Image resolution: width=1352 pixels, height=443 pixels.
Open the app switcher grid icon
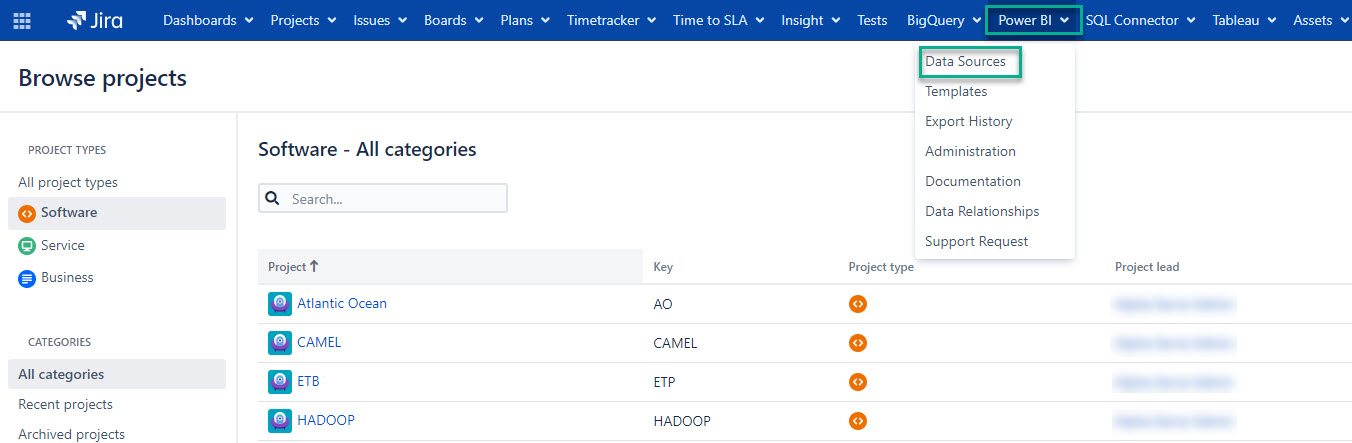pos(22,20)
